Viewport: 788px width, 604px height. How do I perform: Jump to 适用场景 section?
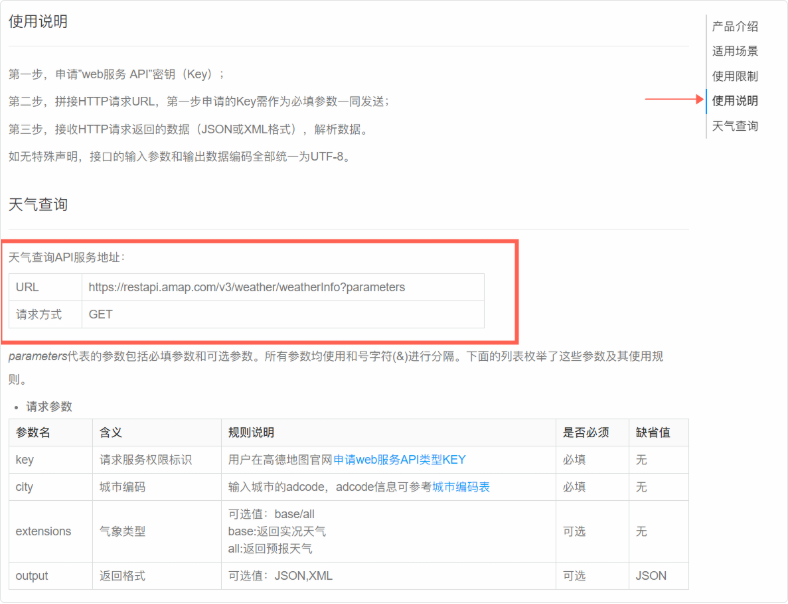click(x=735, y=51)
